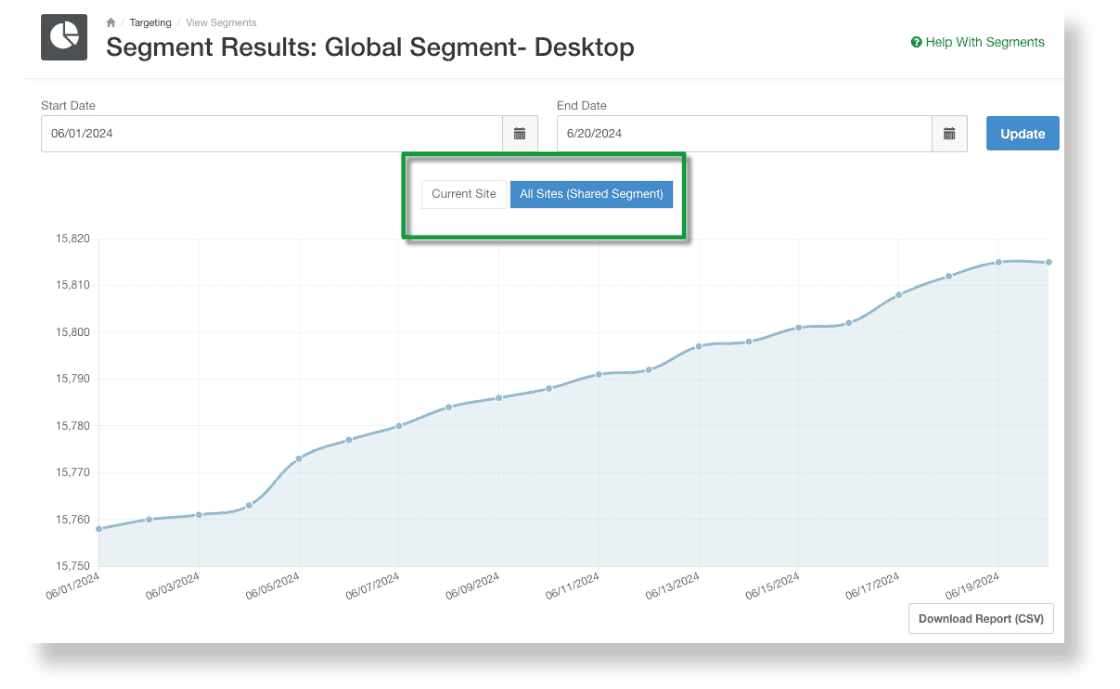This screenshot has height=689, width=1120.
Task: Click the home icon in the breadcrumb
Action: coord(111,22)
